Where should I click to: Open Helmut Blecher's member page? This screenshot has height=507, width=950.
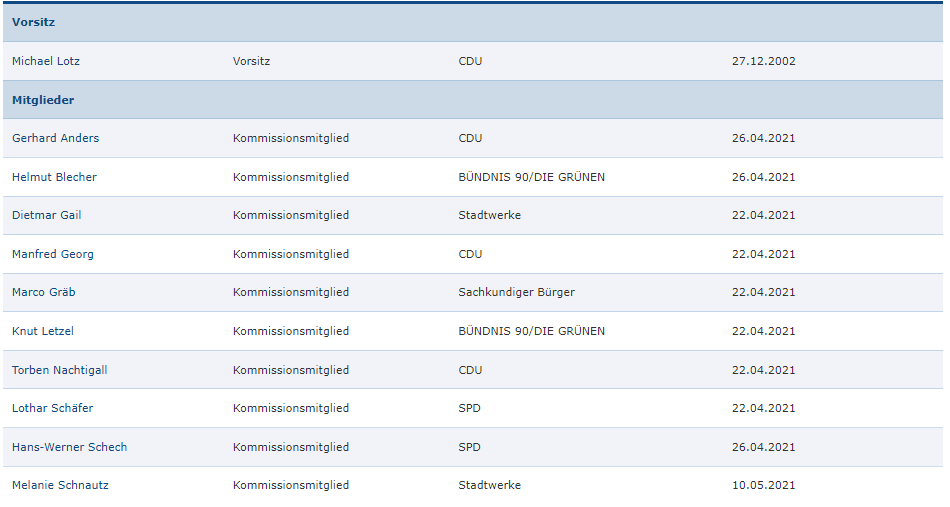(x=55, y=177)
